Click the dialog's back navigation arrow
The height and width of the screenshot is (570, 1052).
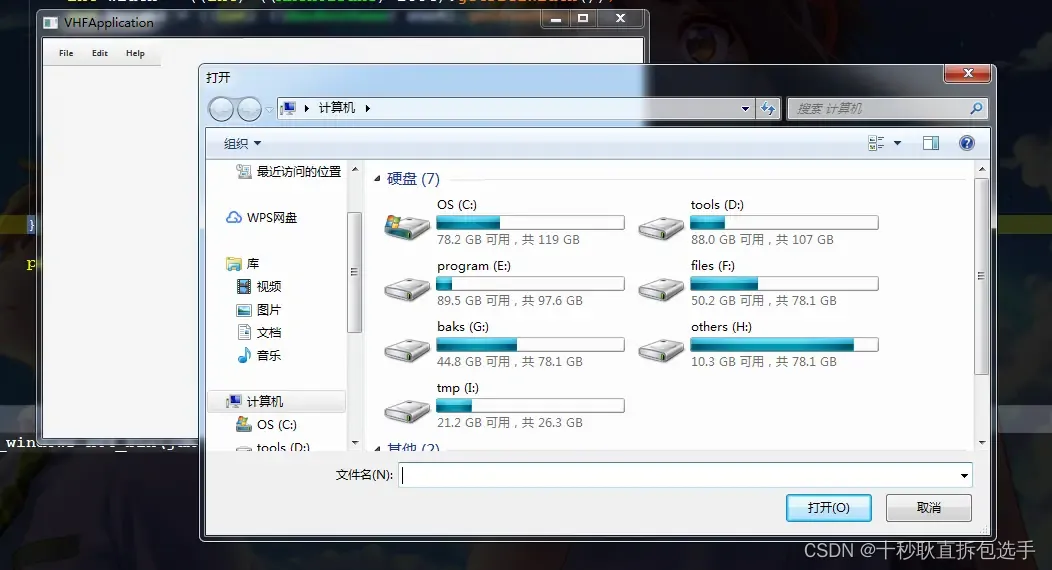221,109
